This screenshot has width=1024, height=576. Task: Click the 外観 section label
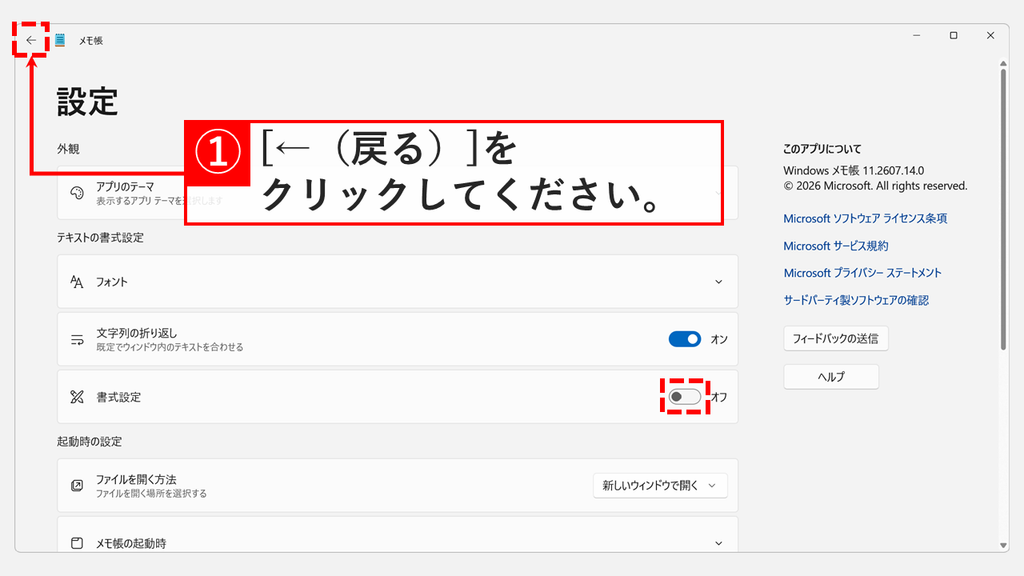tap(68, 149)
